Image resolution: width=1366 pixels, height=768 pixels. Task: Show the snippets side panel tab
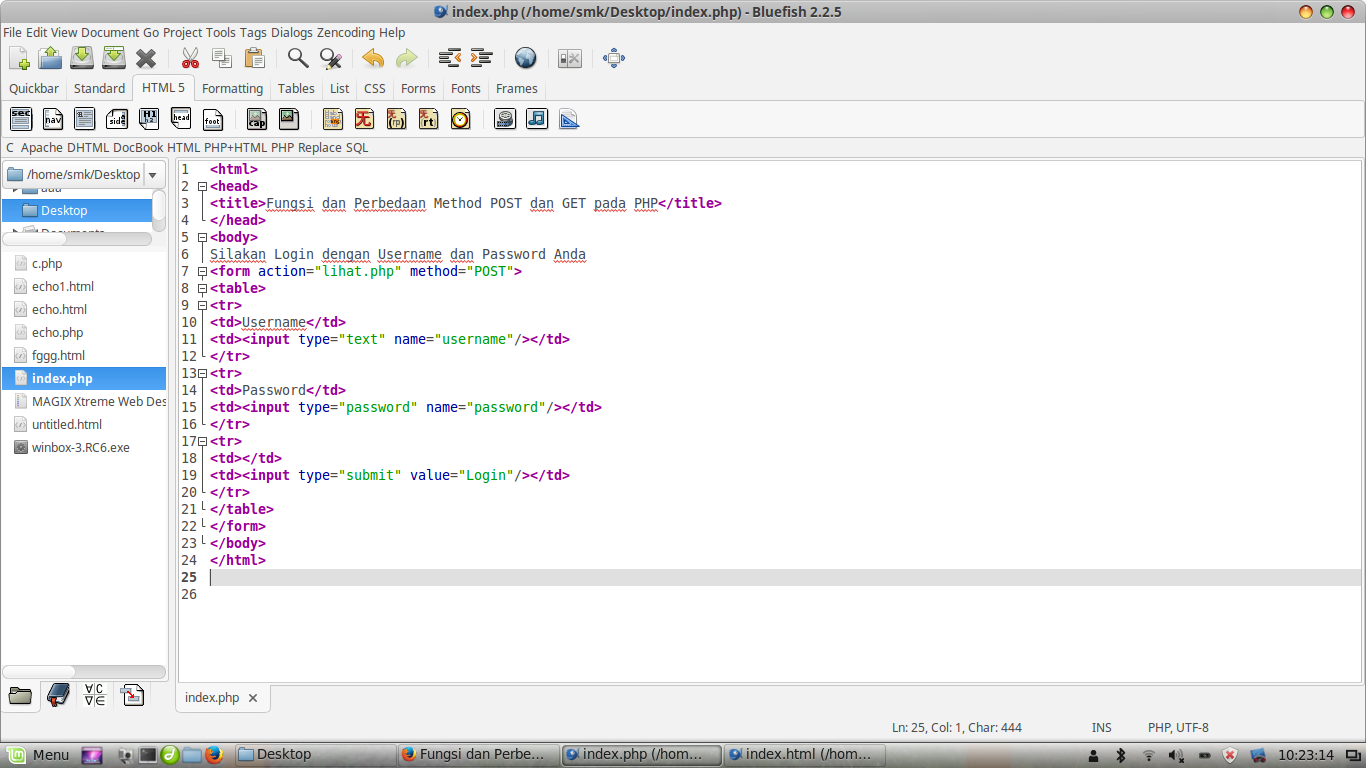click(132, 696)
